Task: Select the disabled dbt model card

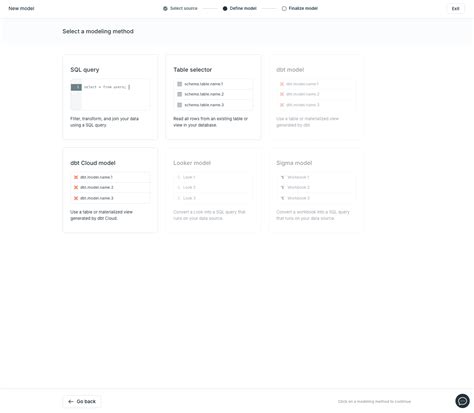Action: click(x=316, y=97)
